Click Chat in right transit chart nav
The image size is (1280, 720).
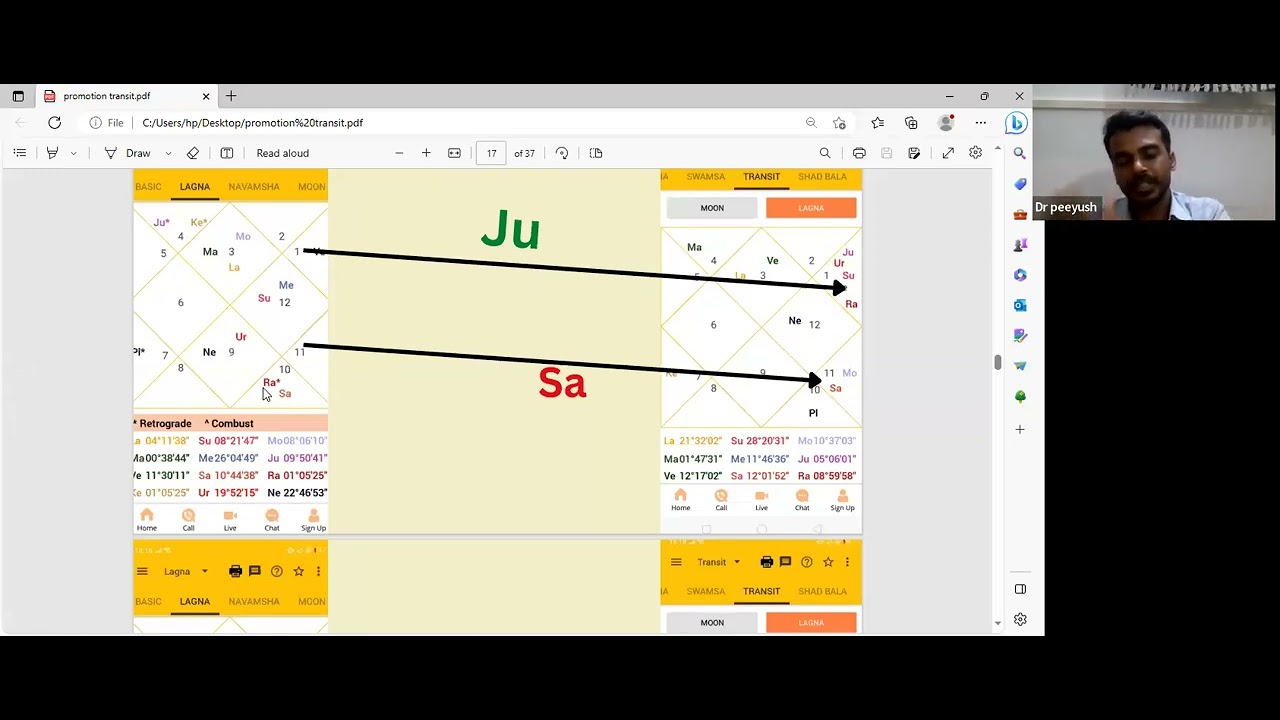pyautogui.click(x=802, y=501)
